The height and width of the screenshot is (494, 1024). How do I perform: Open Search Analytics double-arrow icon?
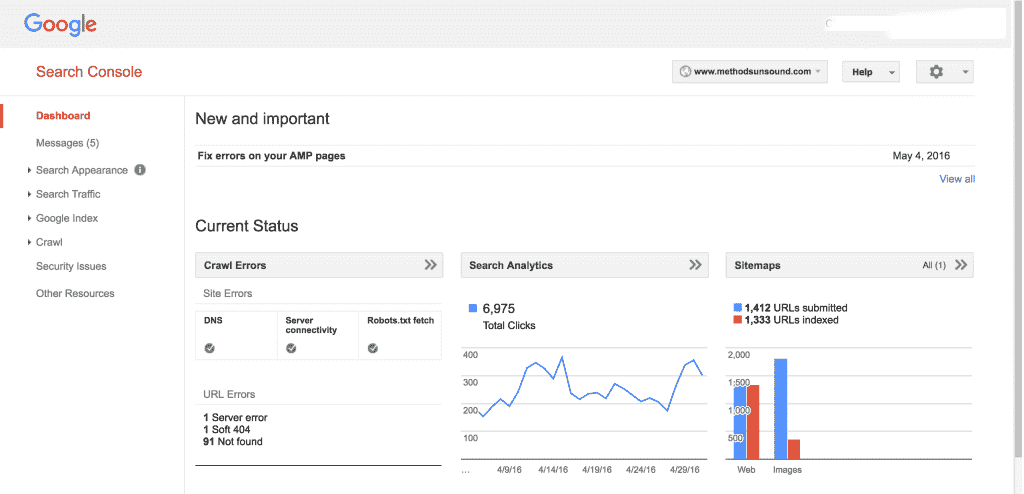(696, 265)
